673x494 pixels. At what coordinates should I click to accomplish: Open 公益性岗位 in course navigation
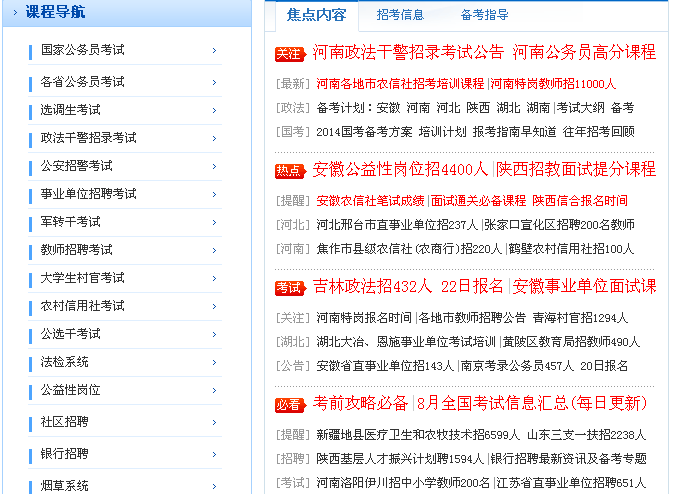(x=70, y=390)
